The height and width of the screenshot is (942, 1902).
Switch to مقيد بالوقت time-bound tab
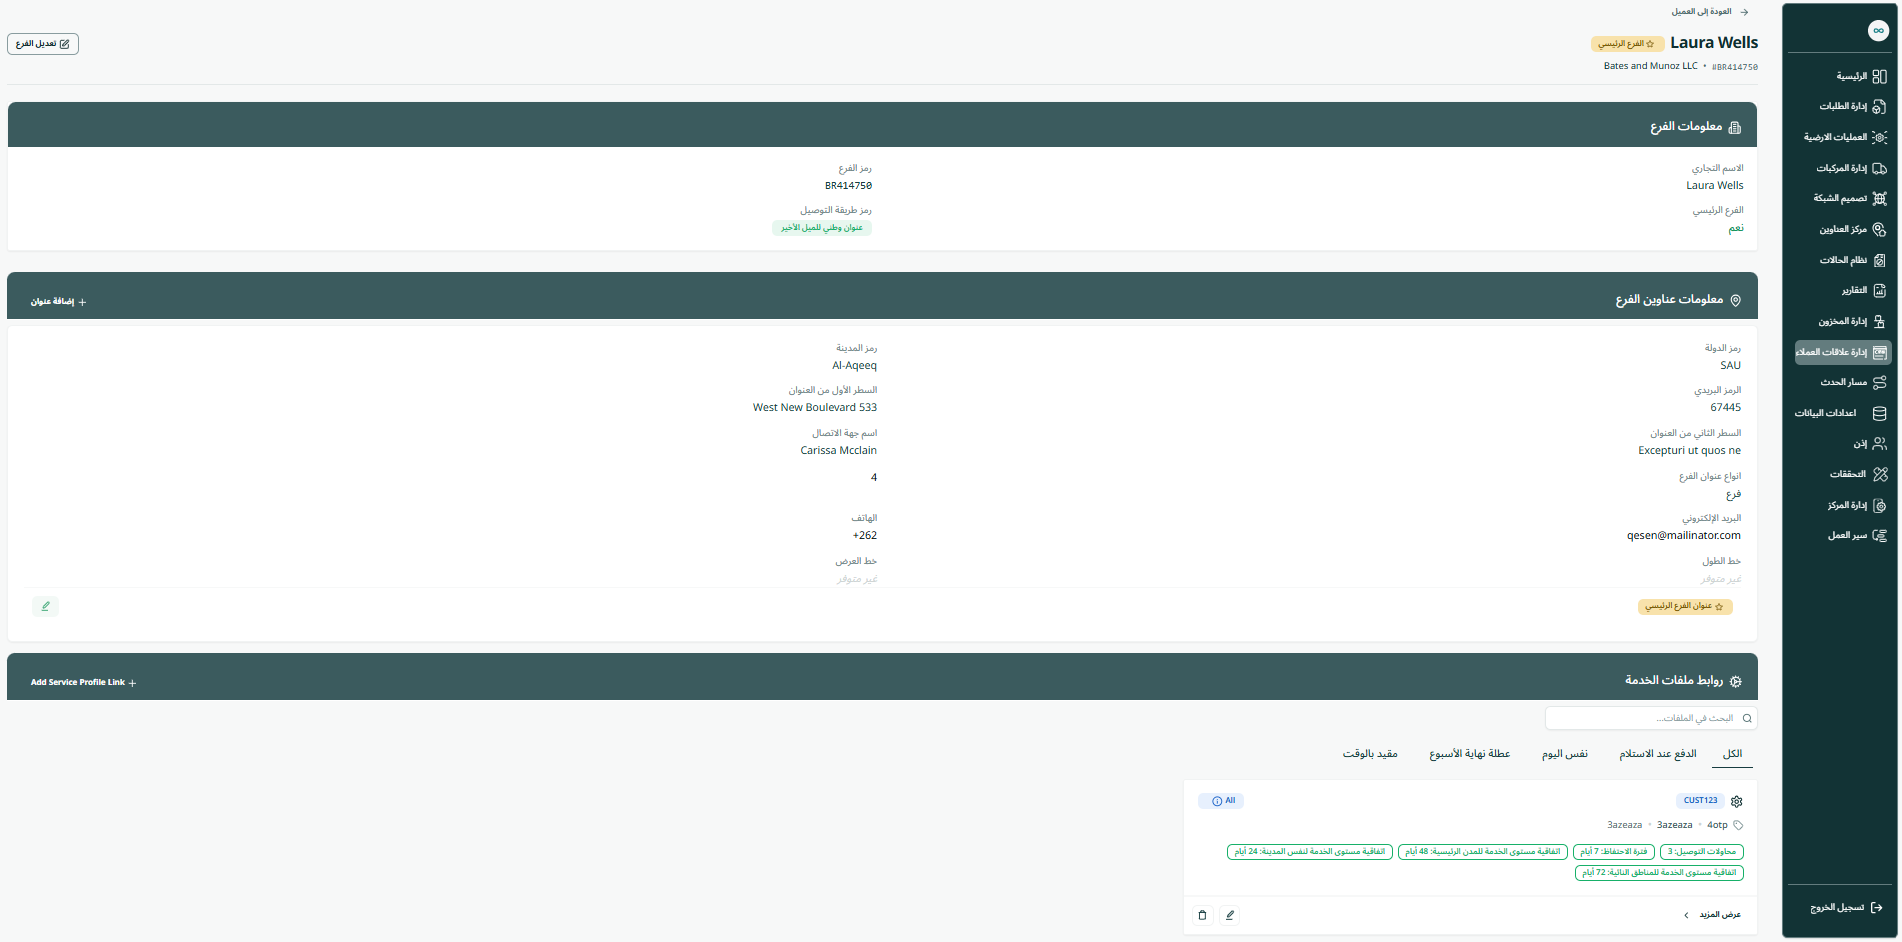click(x=1370, y=754)
